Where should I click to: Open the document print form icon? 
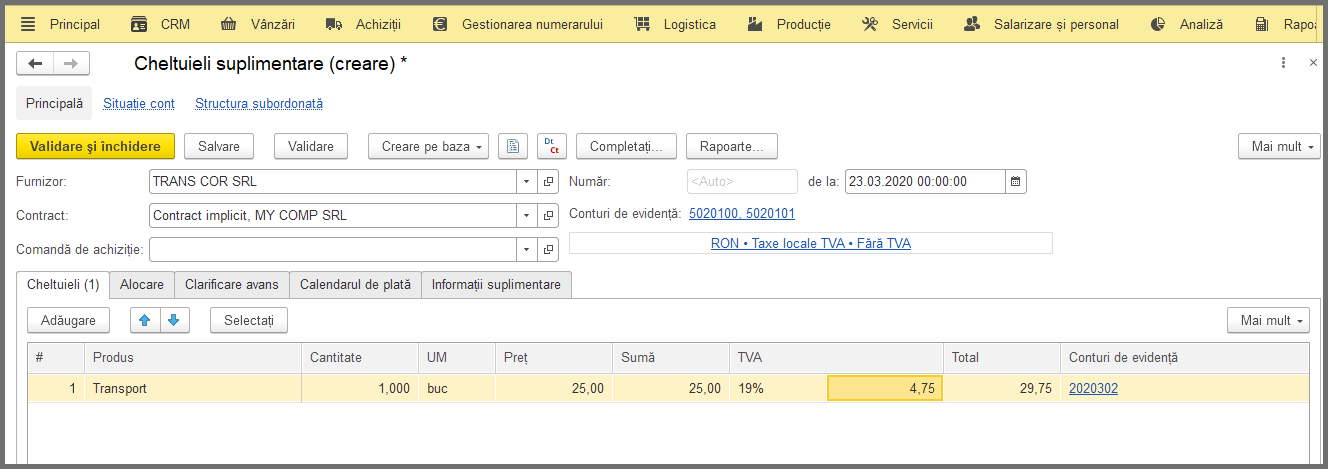[x=513, y=146]
